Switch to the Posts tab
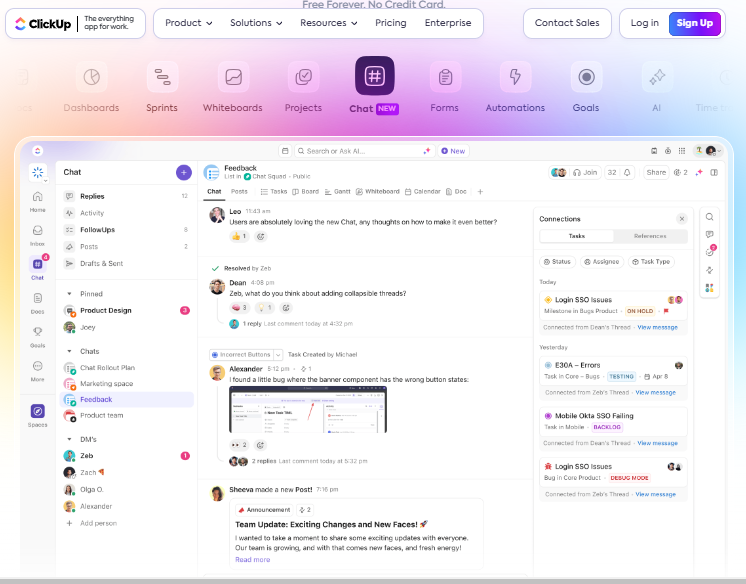The width and height of the screenshot is (746, 584). [239, 191]
